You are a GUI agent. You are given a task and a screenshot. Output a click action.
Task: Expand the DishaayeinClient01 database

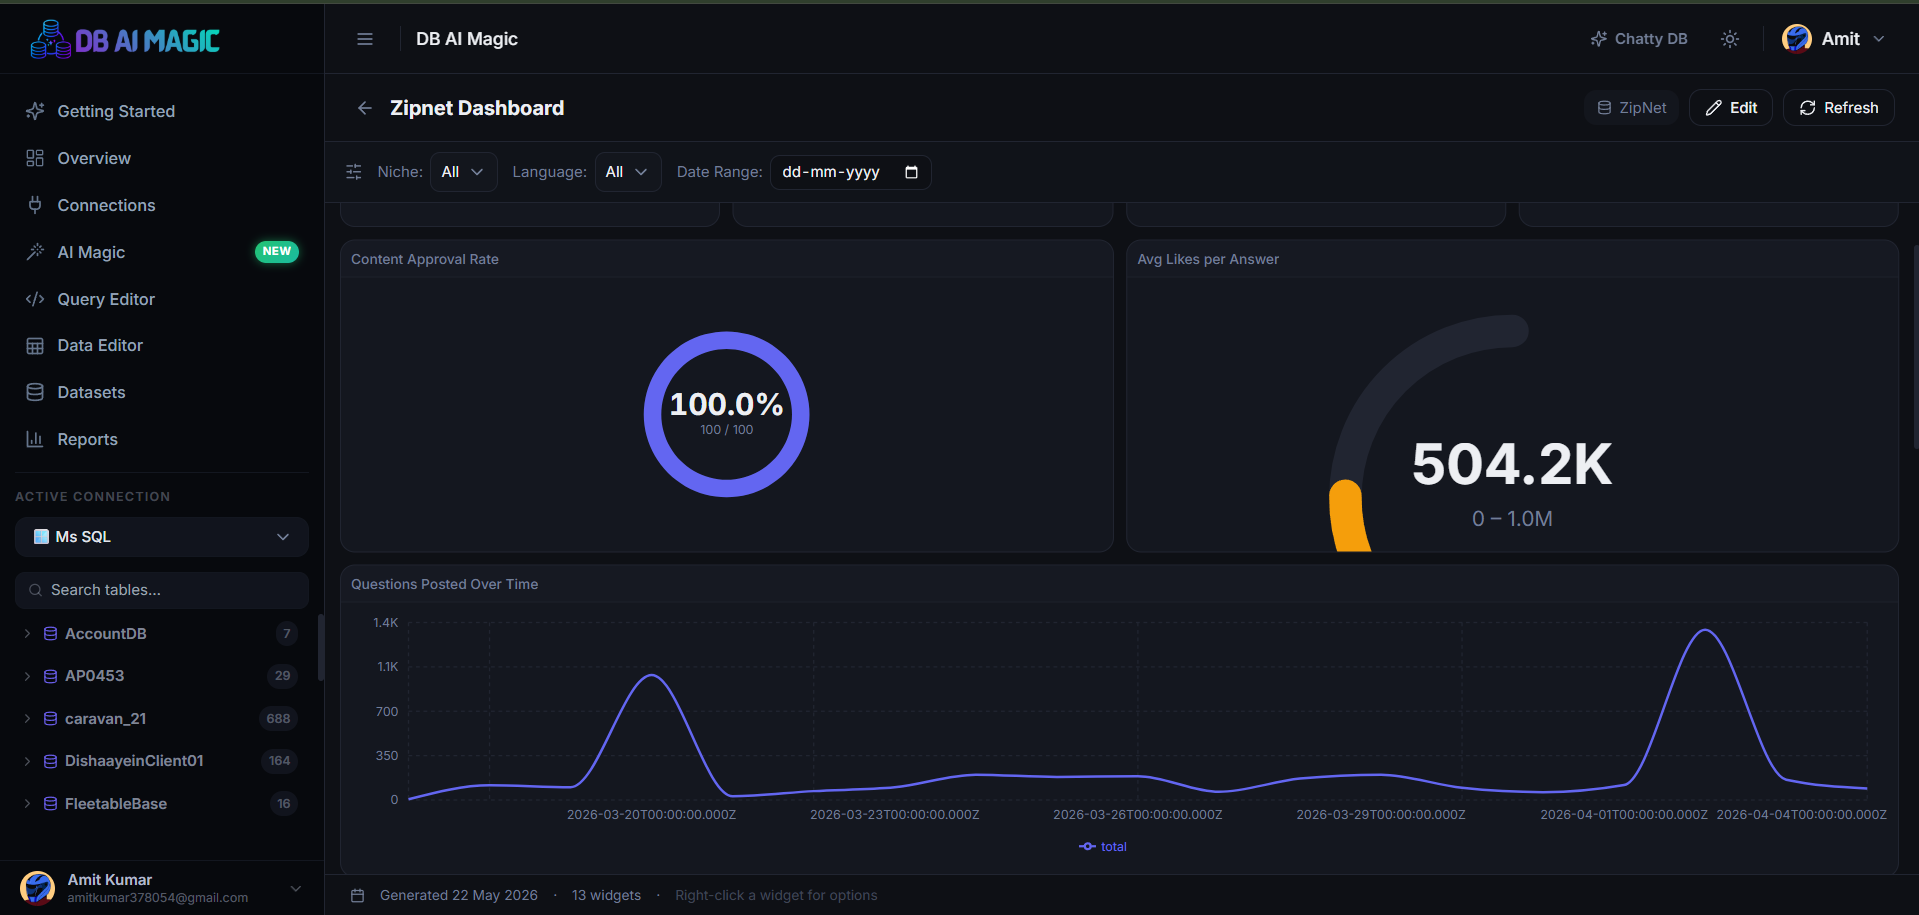click(27, 761)
